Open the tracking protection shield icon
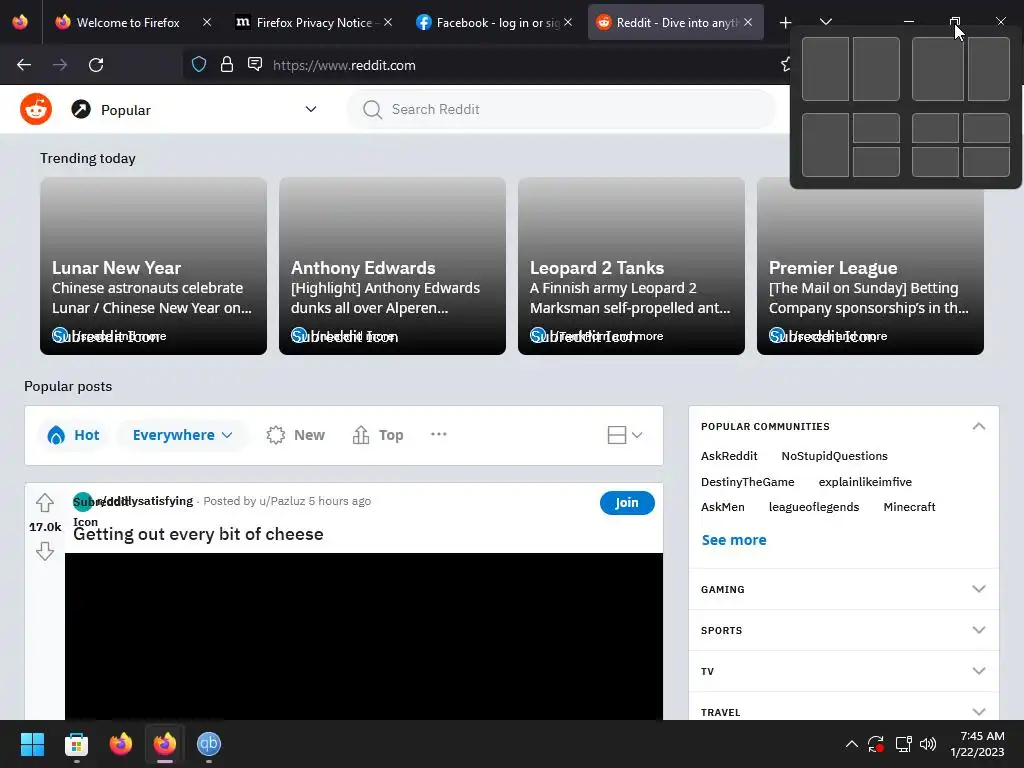Viewport: 1024px width, 768px height. 199,65
